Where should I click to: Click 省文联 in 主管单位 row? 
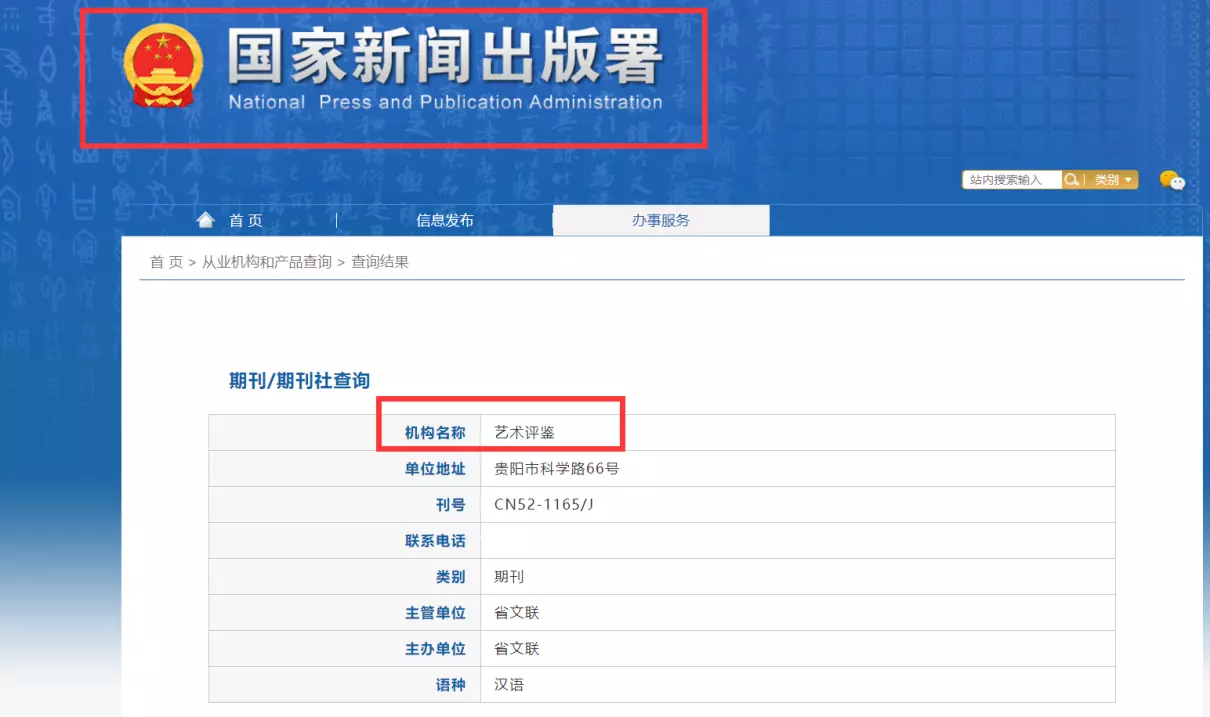click(x=517, y=613)
